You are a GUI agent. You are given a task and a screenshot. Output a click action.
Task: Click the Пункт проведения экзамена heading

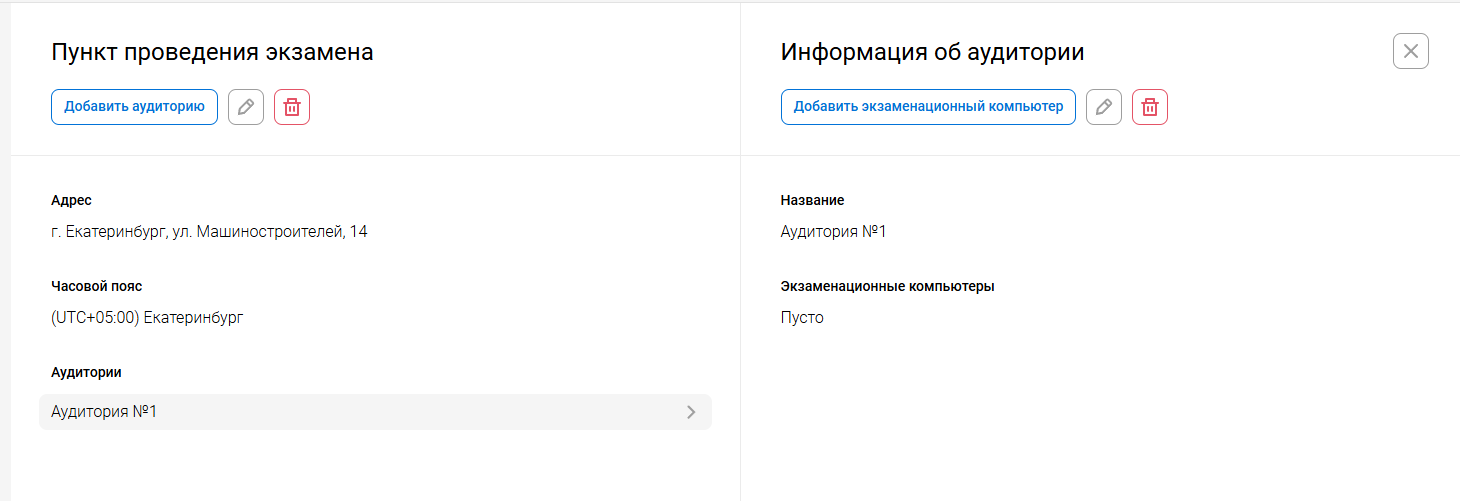[212, 52]
